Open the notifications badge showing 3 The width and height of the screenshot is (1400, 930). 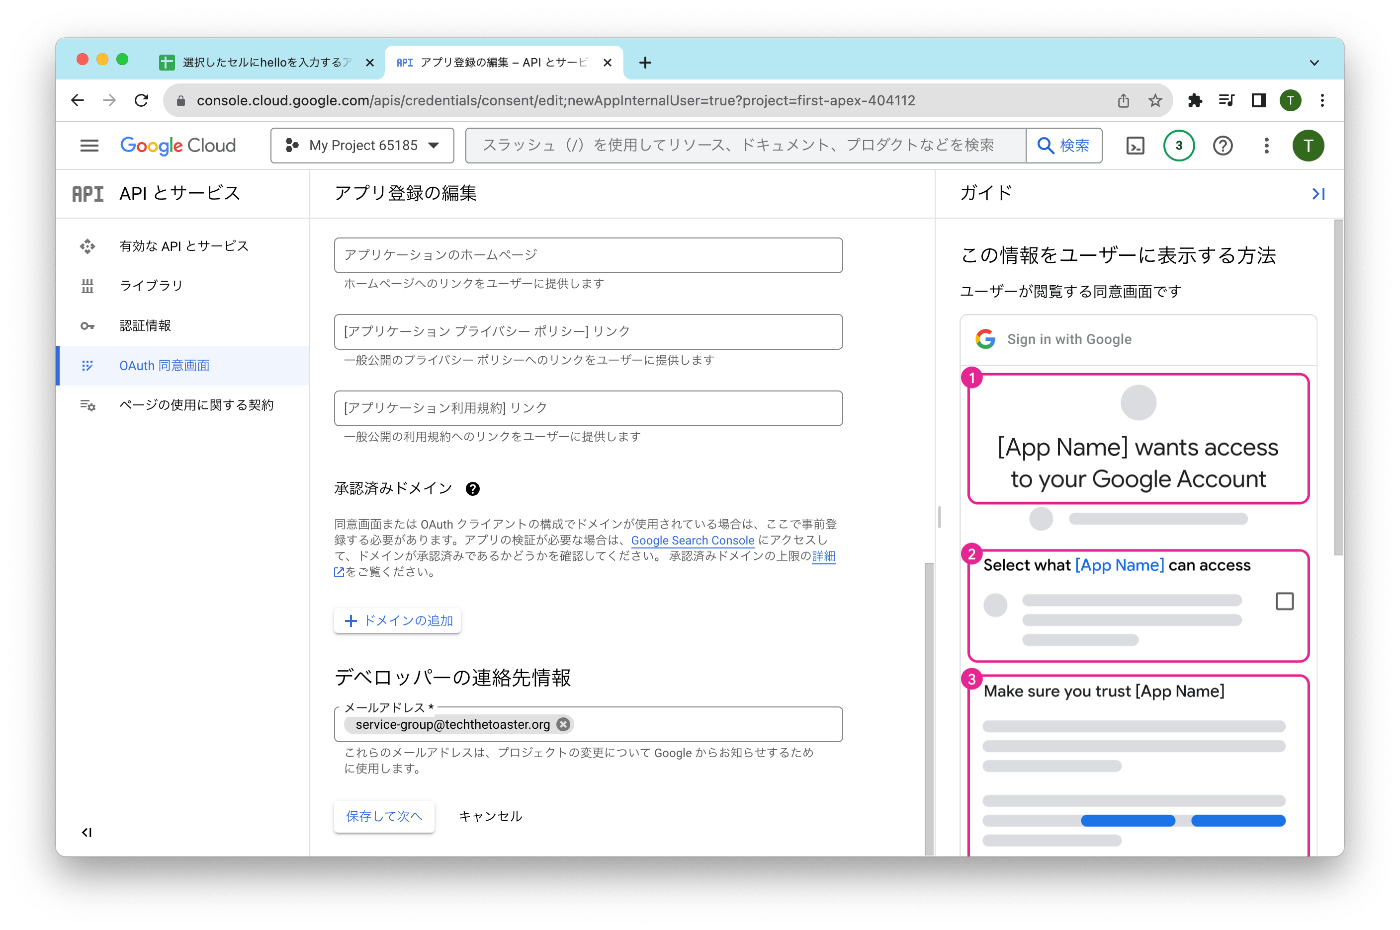coord(1179,146)
